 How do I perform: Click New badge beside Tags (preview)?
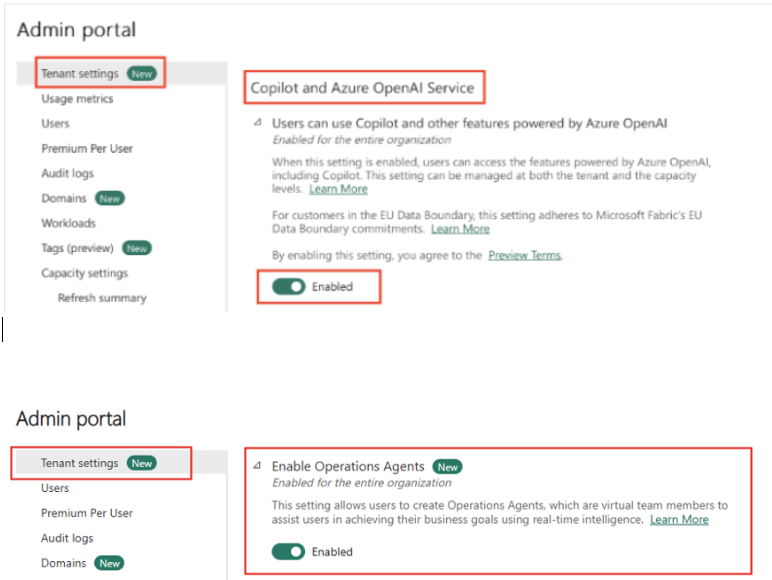(x=137, y=248)
